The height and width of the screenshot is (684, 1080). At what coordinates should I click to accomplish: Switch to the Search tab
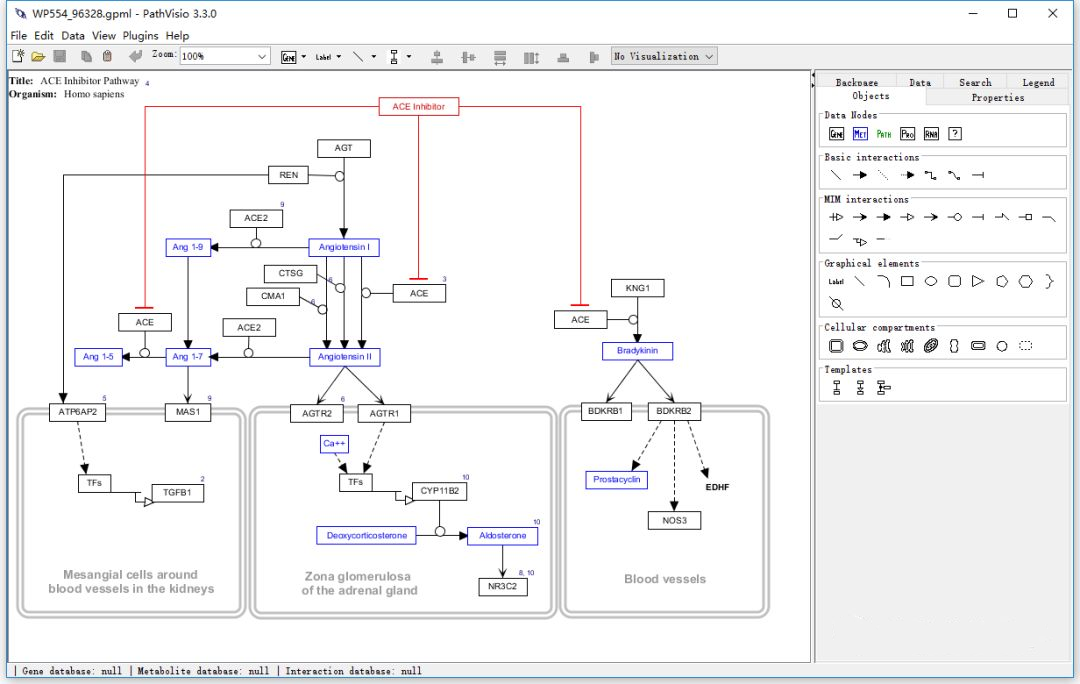tap(975, 82)
